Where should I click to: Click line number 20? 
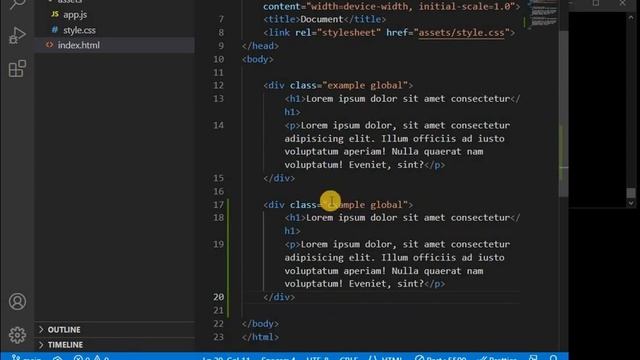(x=218, y=297)
